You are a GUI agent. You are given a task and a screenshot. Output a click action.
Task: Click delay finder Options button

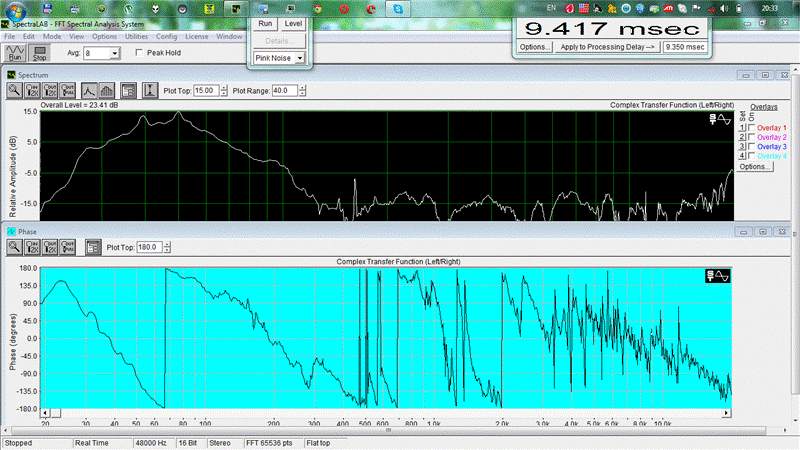(534, 47)
